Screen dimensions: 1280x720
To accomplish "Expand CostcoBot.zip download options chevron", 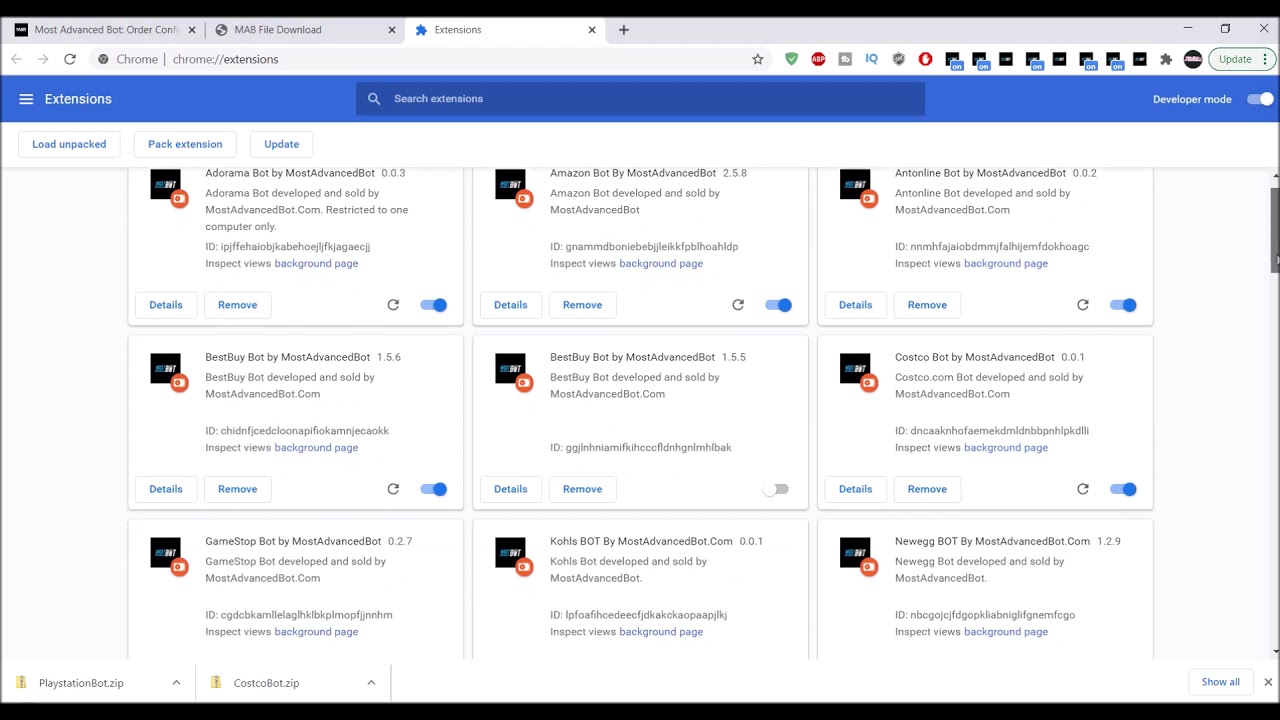I will 371,683.
